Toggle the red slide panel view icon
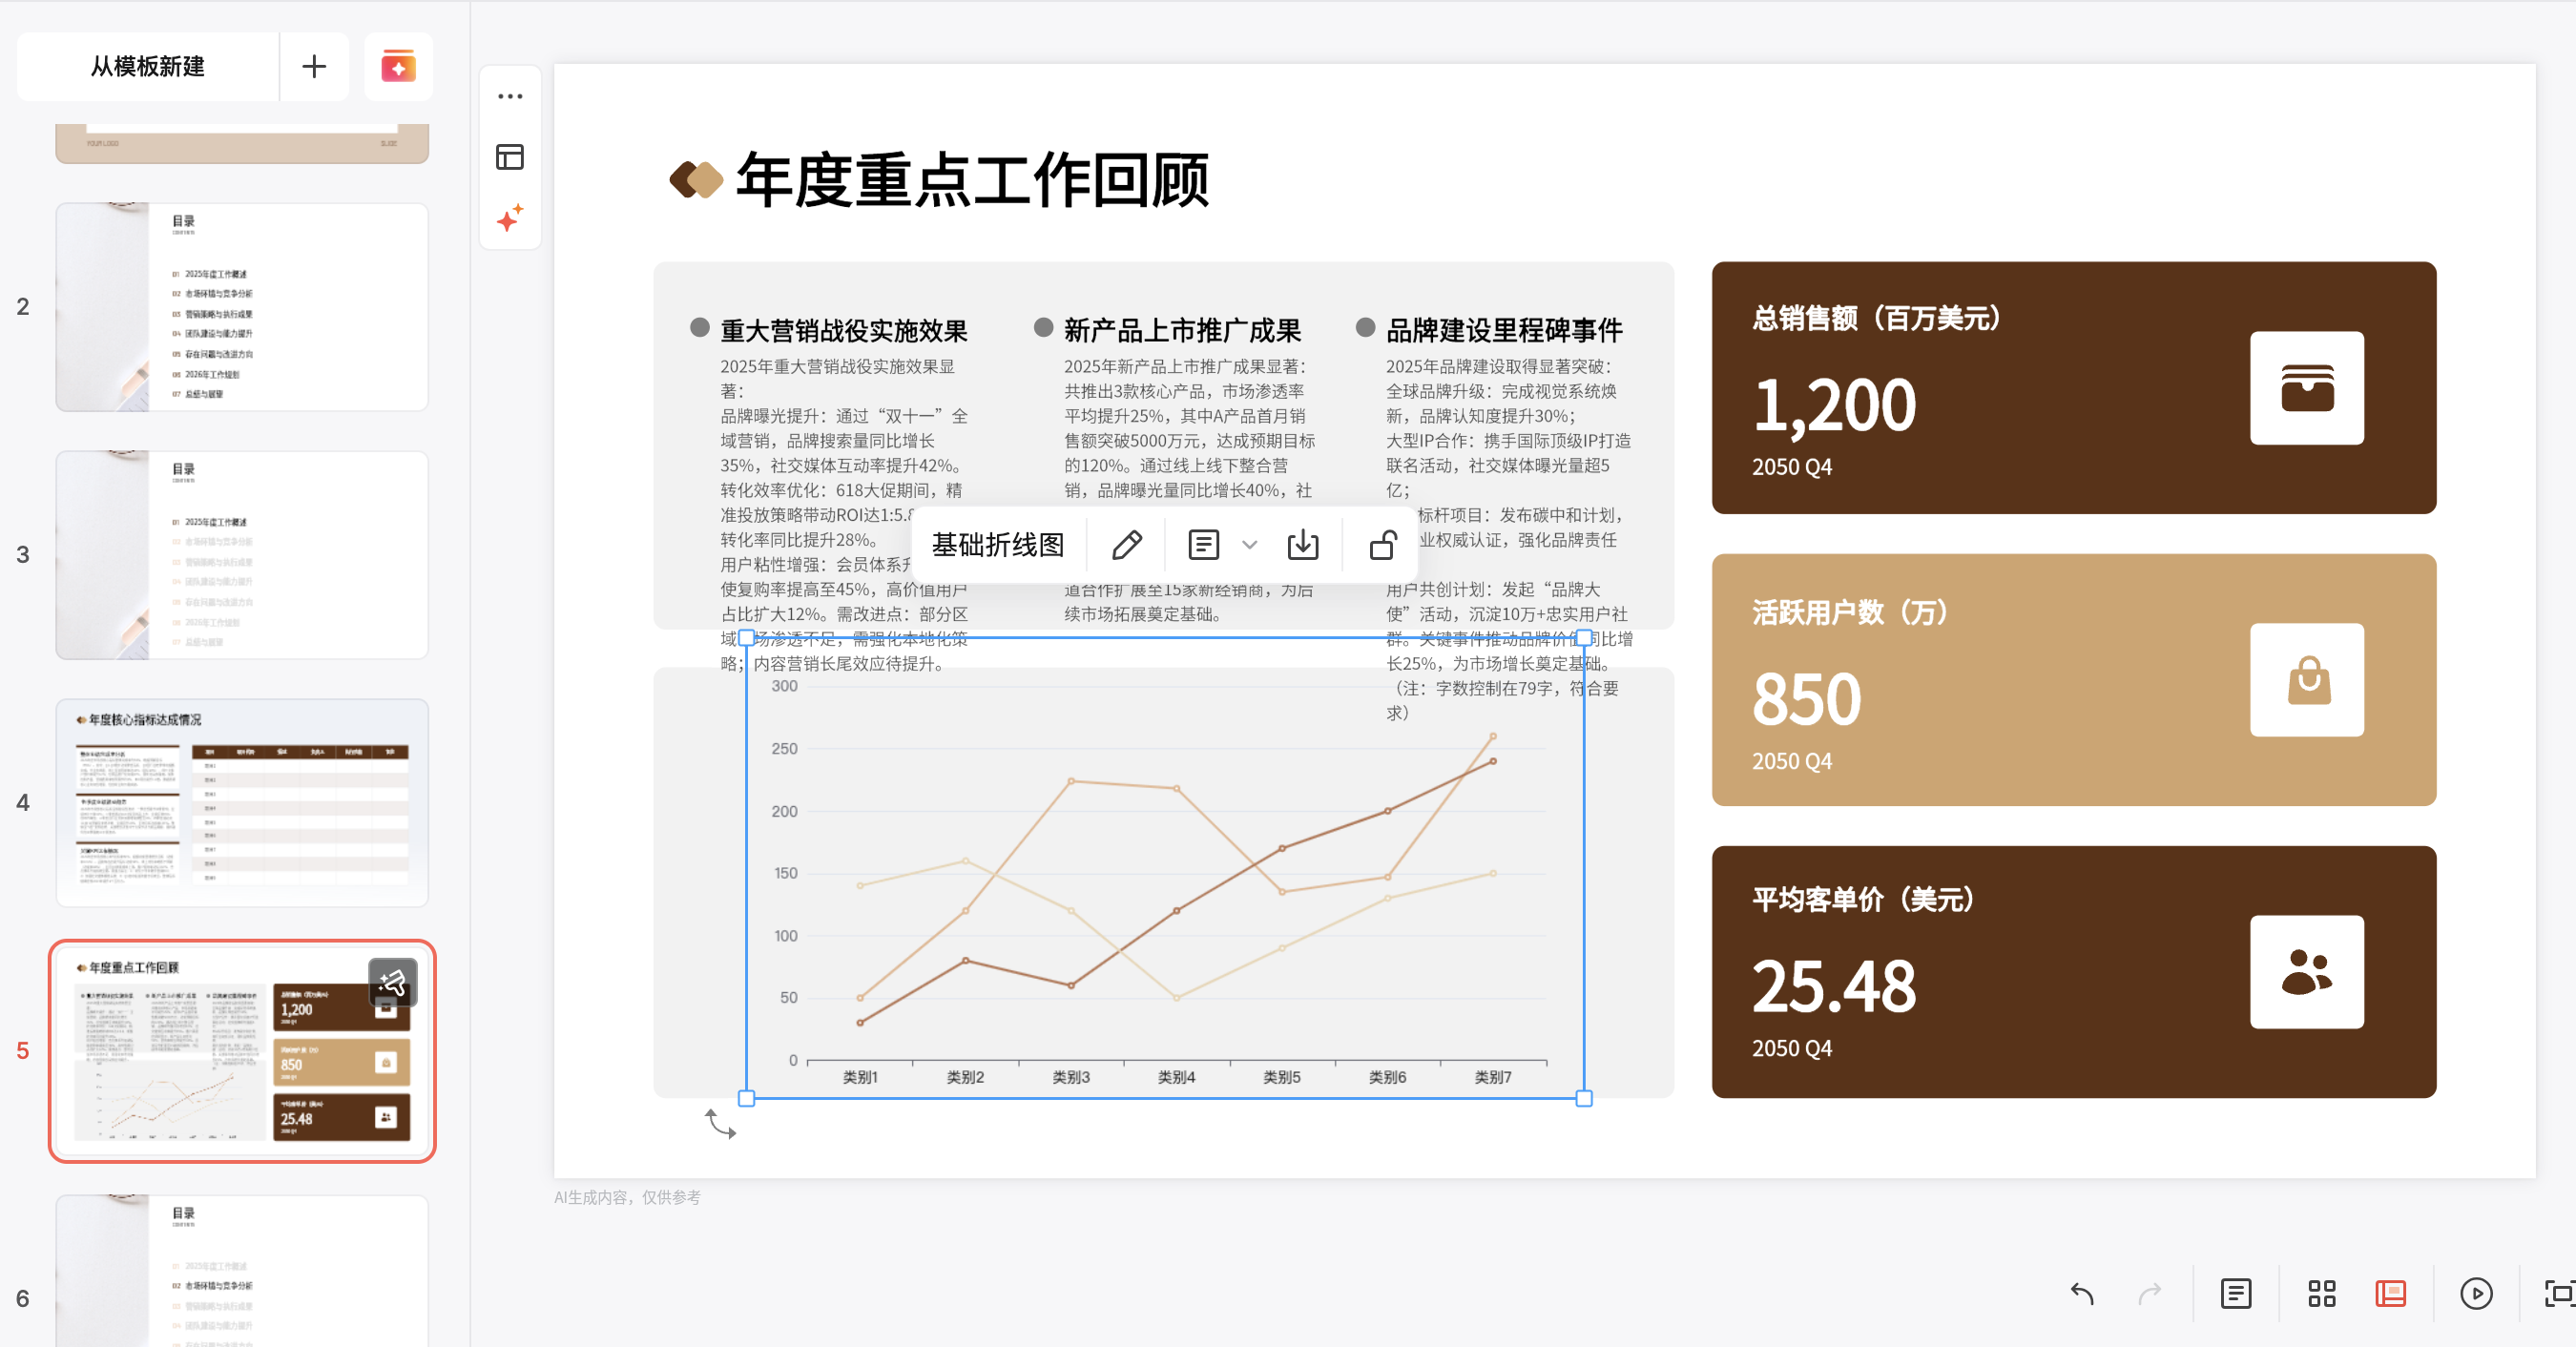 (x=2390, y=1293)
